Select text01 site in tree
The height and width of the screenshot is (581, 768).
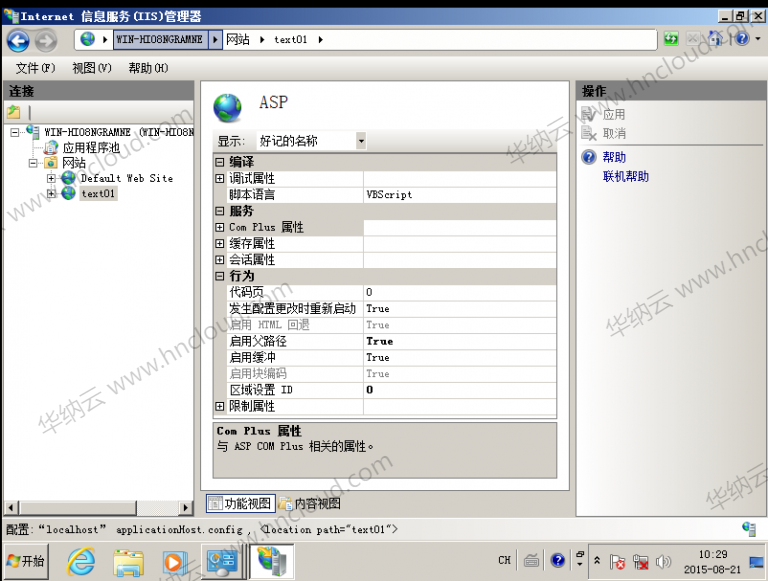coord(98,194)
